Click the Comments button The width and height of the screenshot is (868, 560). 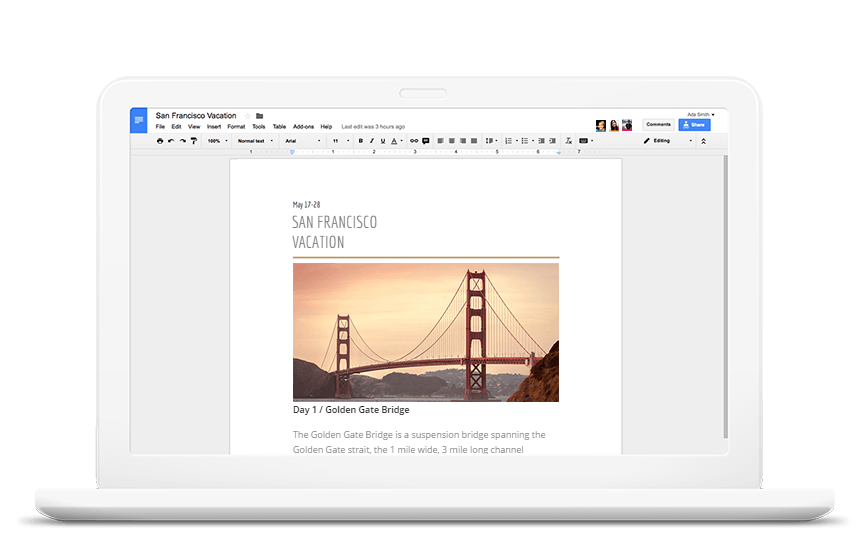coord(658,125)
